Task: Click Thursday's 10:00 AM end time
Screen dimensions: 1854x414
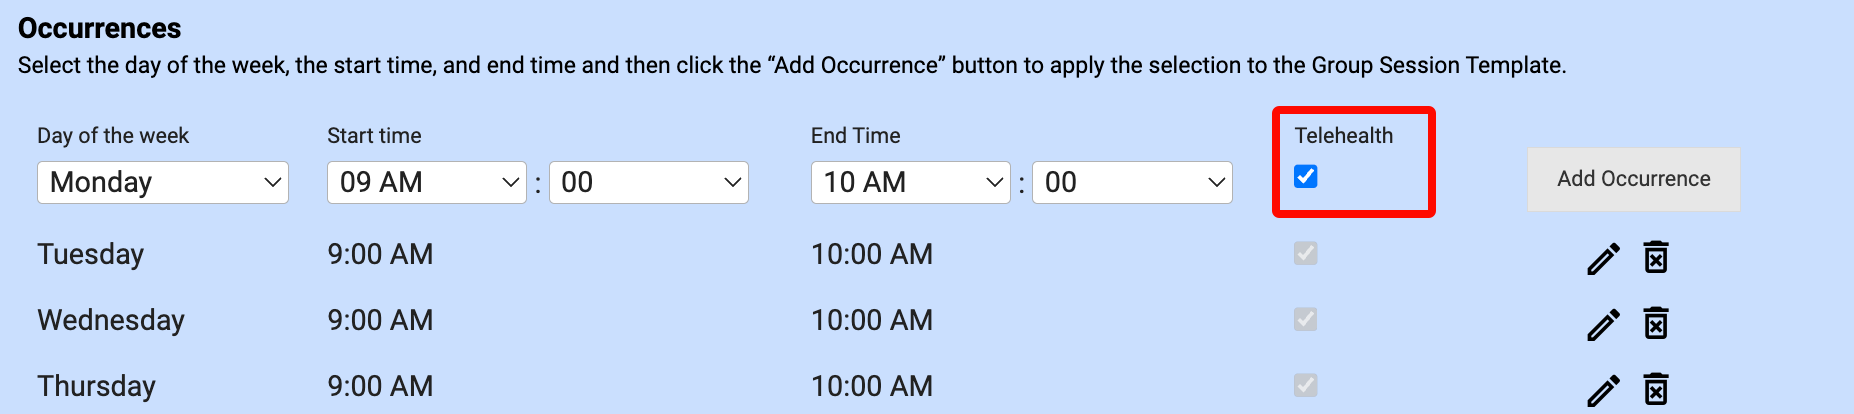Action: pyautogui.click(x=872, y=386)
